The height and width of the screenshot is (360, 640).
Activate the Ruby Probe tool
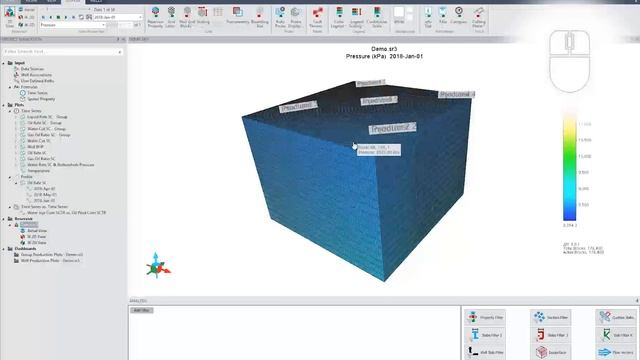[x=280, y=17]
